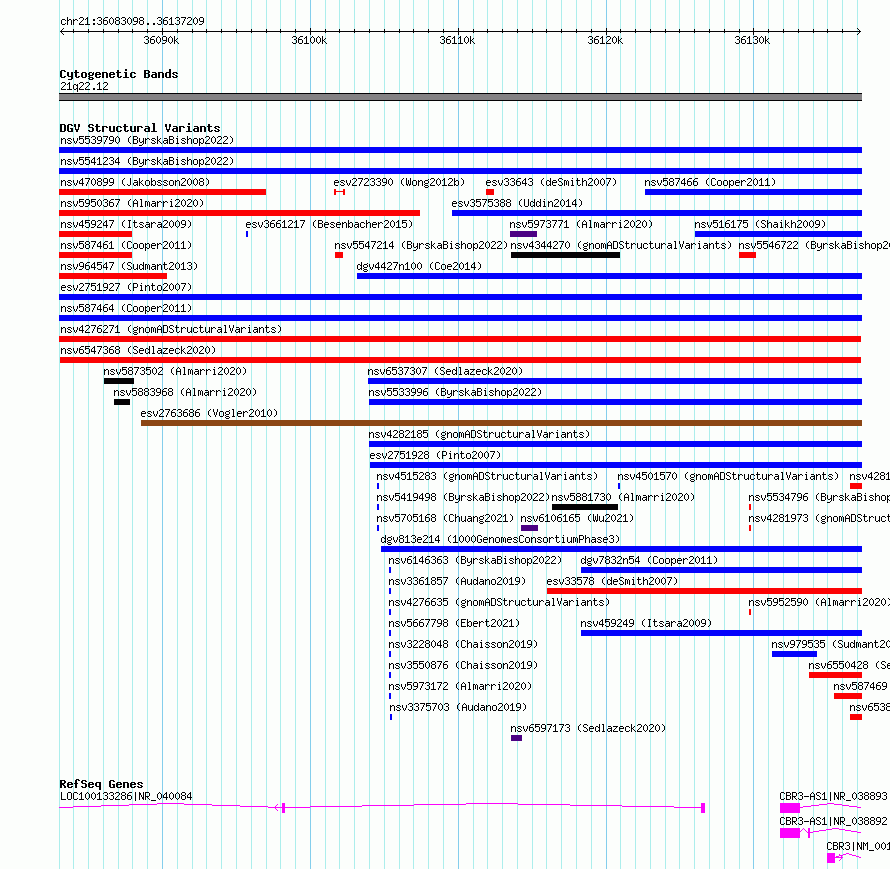Click nsv587461 (Cooper2011) label
Screen dimensions: 890x869
click(126, 245)
